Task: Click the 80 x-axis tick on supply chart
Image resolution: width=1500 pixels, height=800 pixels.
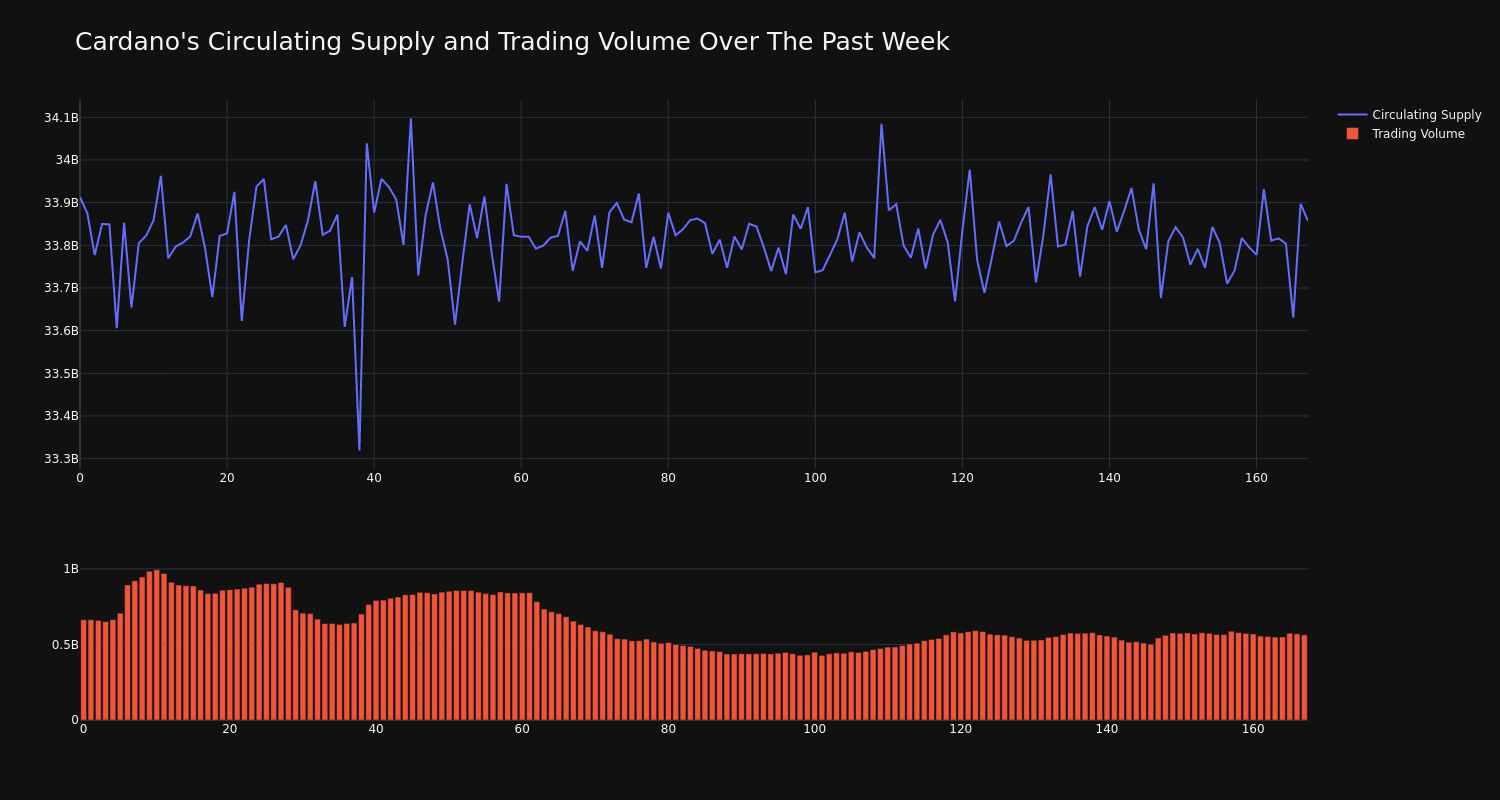Action: click(668, 478)
